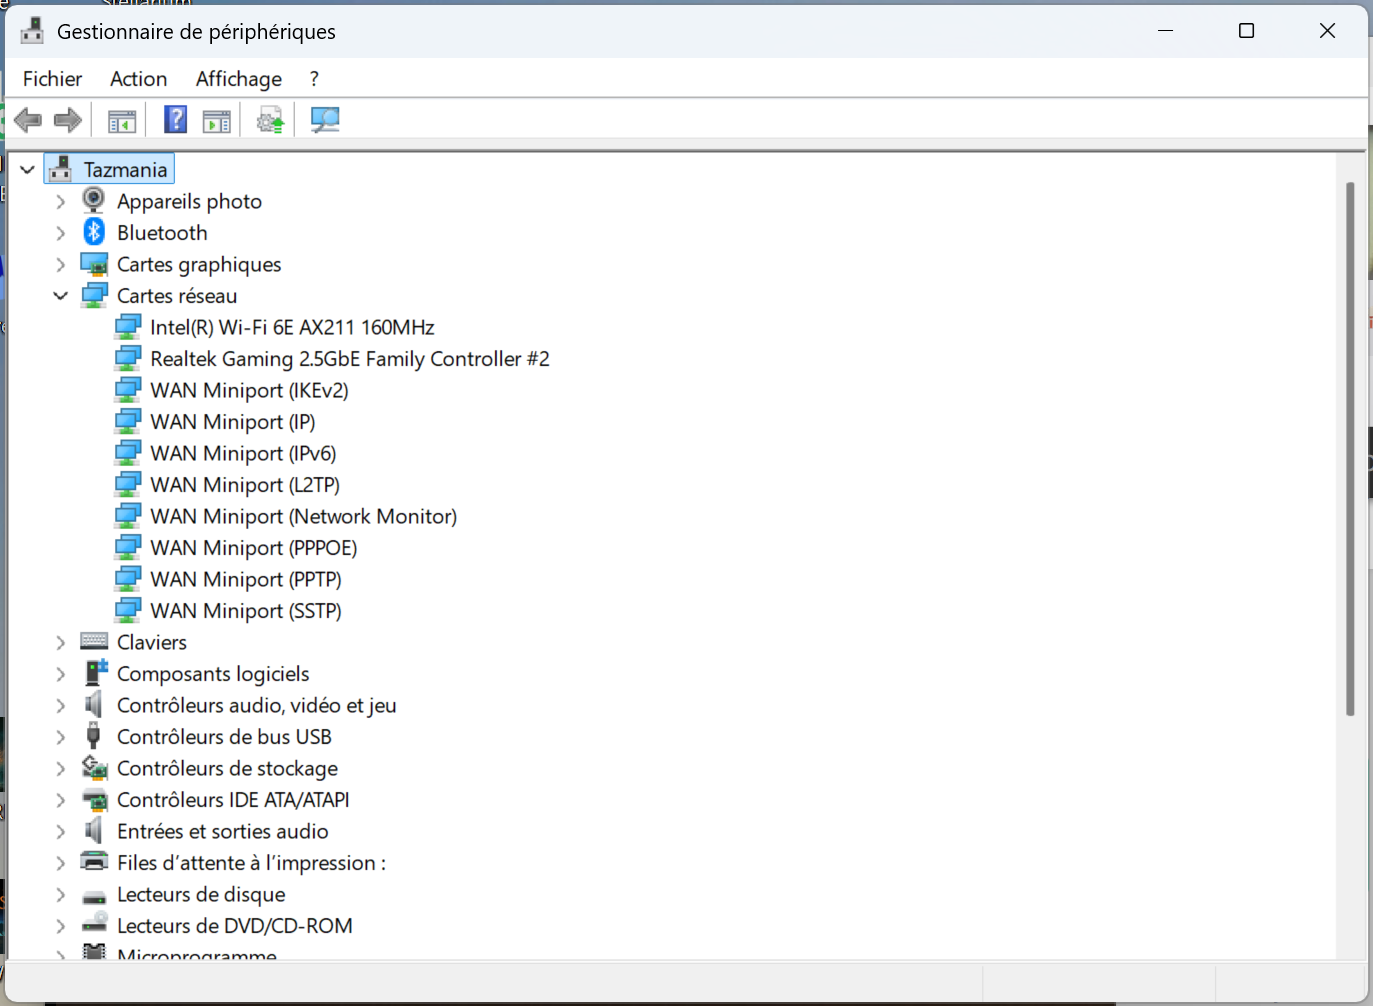Screen dimensions: 1373x1006
Task: Open the ? help menu
Action: pos(314,79)
